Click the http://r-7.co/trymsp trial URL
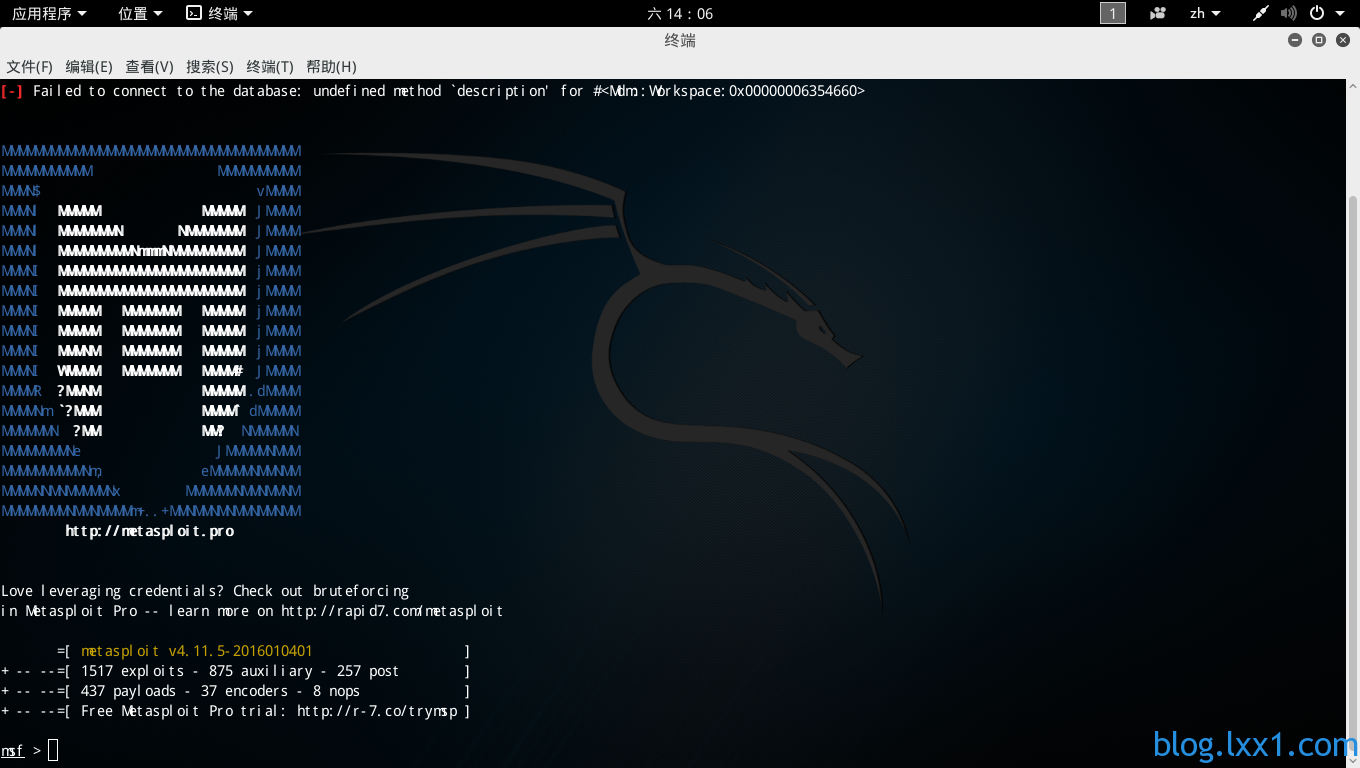Viewport: 1360px width, 768px height. pos(377,711)
